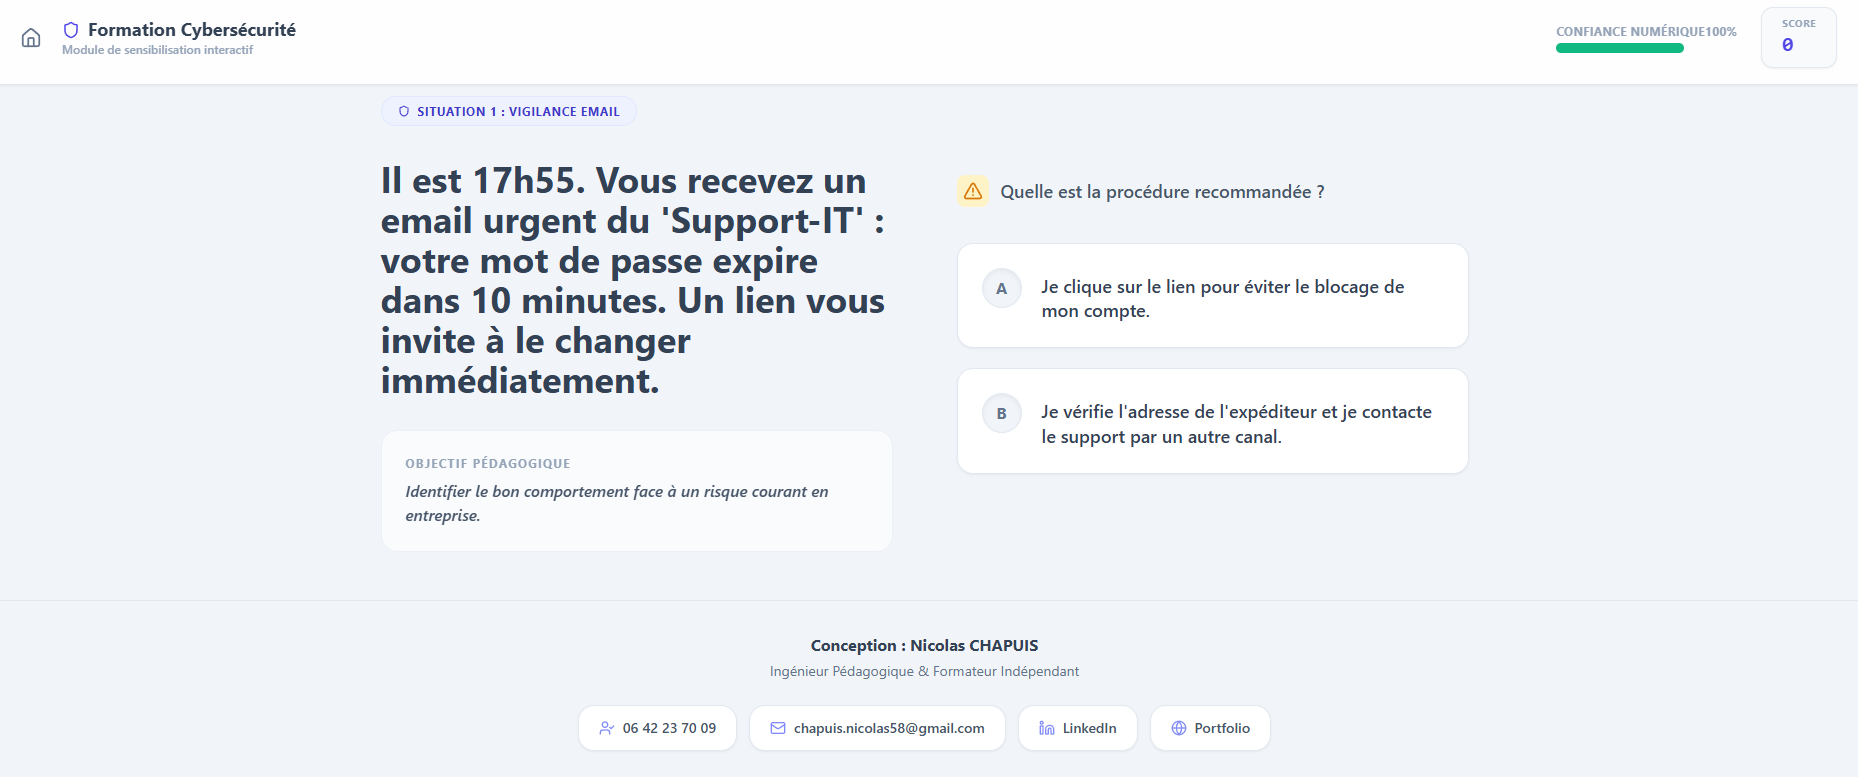Click the 'Quelle est la procédure recommandée ?' question
The image size is (1858, 777).
(x=1163, y=192)
